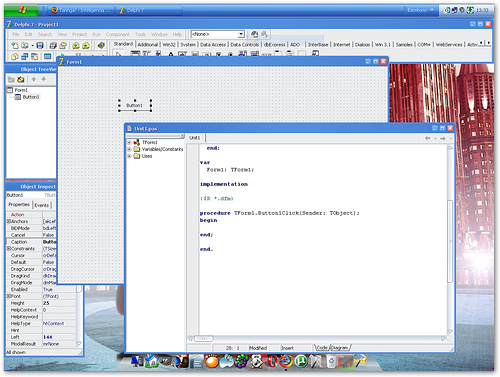Screen dimensions: 500x377
Task: Open the dropdown arrow beside Open icon
Action: click(32, 46)
